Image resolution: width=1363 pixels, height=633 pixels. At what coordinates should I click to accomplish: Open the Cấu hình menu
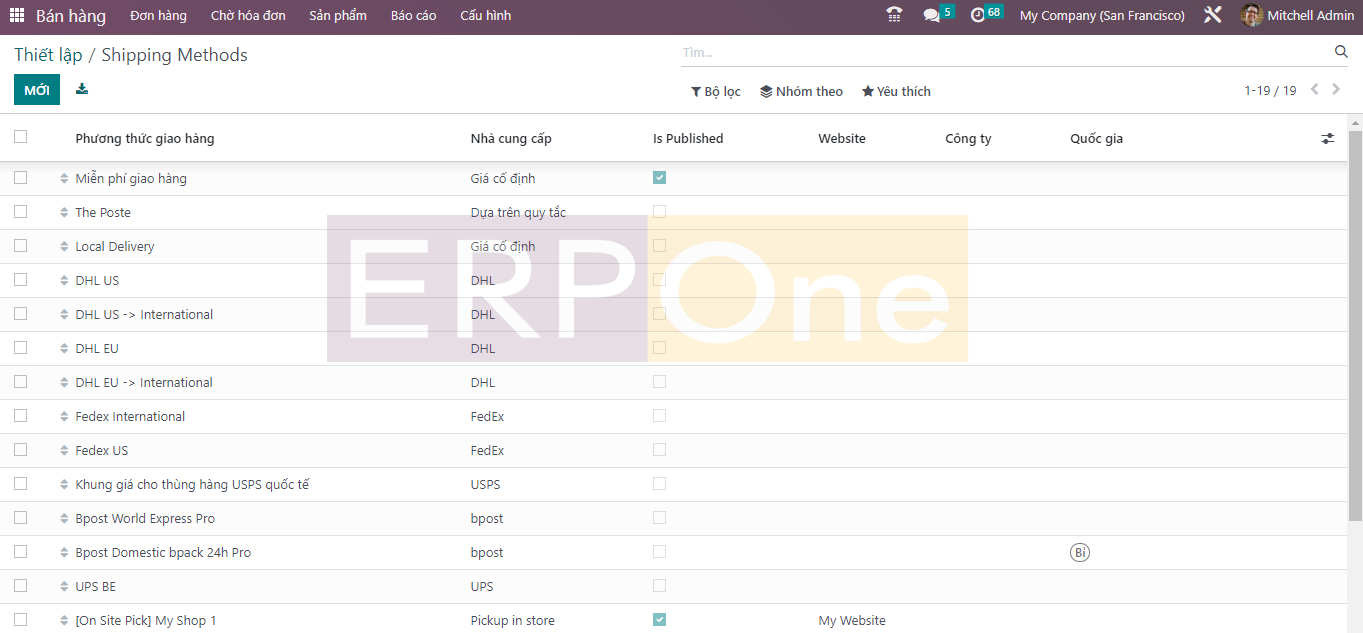[x=485, y=16]
